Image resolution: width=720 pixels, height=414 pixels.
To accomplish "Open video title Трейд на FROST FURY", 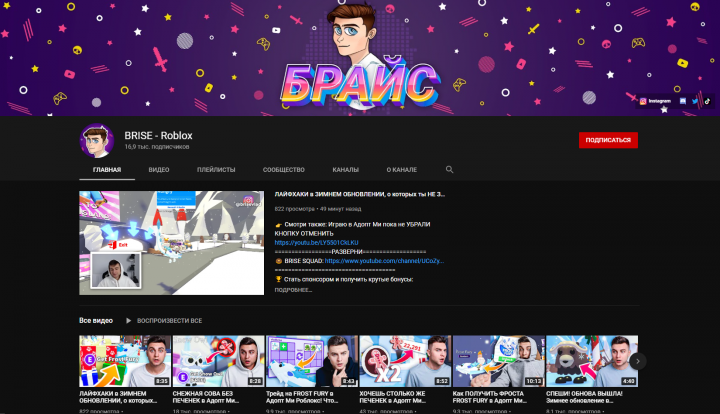I will [302, 397].
